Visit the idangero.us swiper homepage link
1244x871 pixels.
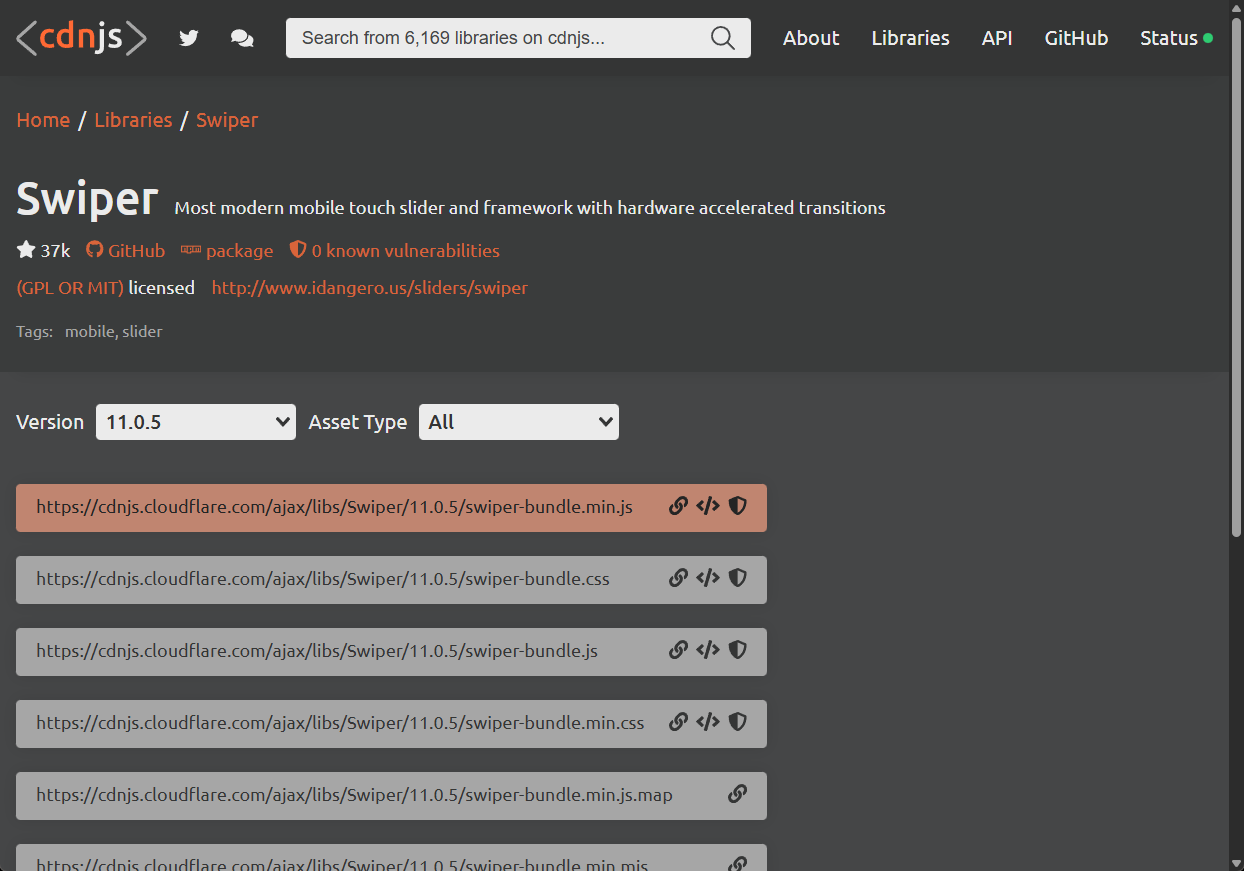pos(369,288)
